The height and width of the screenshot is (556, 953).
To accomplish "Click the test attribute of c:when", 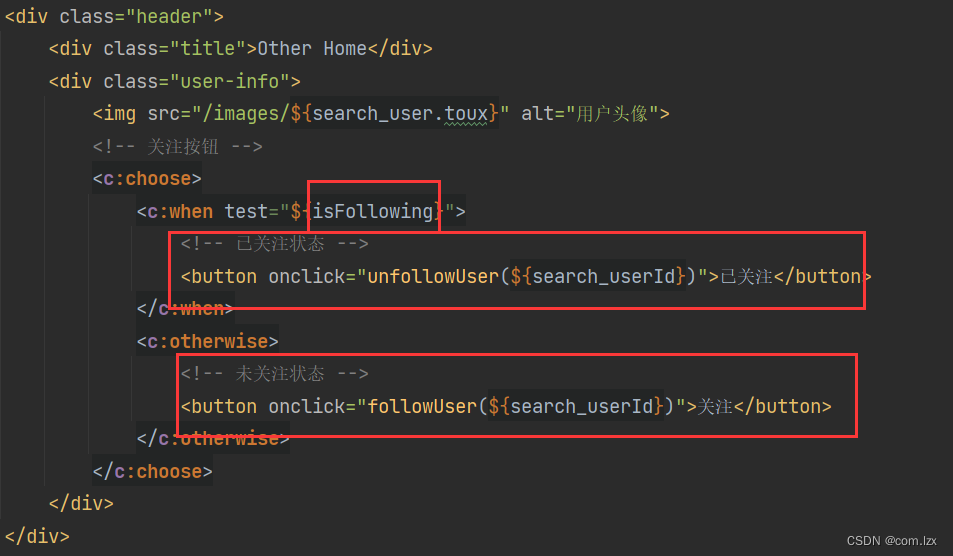I will (x=246, y=211).
